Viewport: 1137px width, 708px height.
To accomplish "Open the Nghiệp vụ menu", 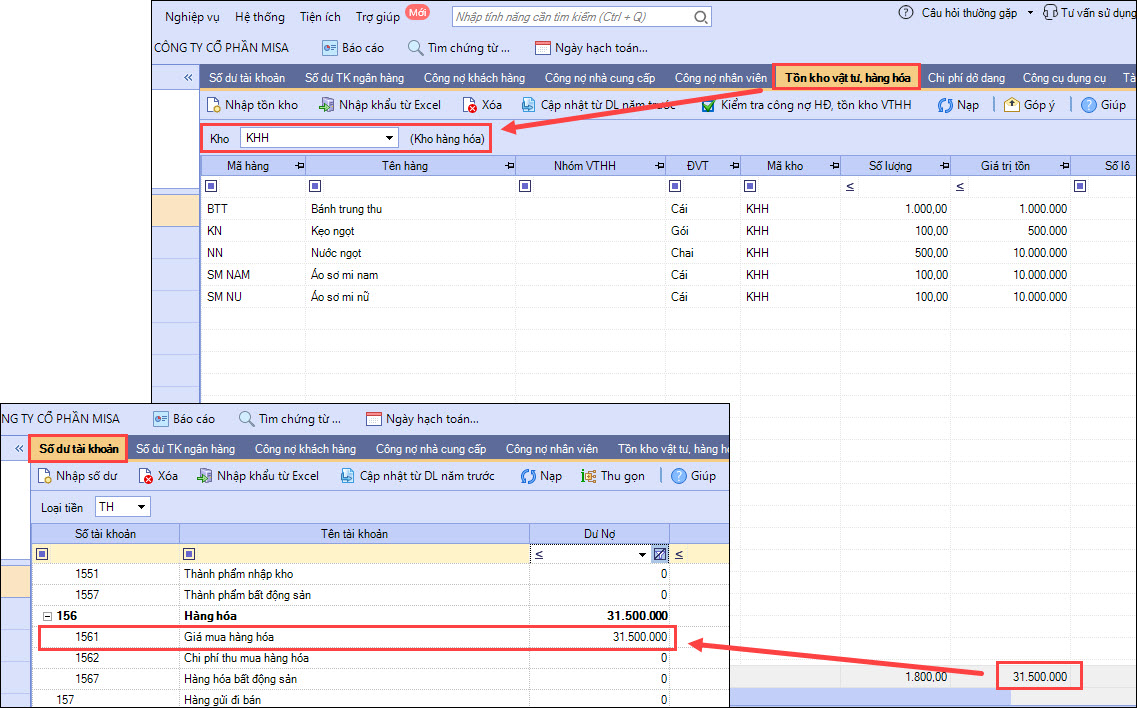I will click(193, 17).
